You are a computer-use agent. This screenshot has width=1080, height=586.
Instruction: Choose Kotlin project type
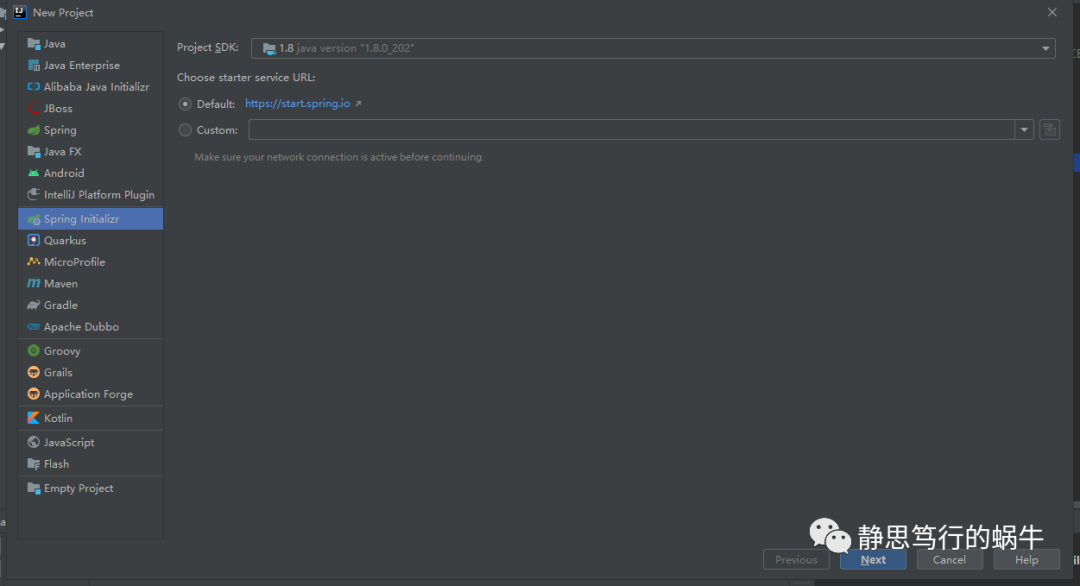click(x=90, y=418)
